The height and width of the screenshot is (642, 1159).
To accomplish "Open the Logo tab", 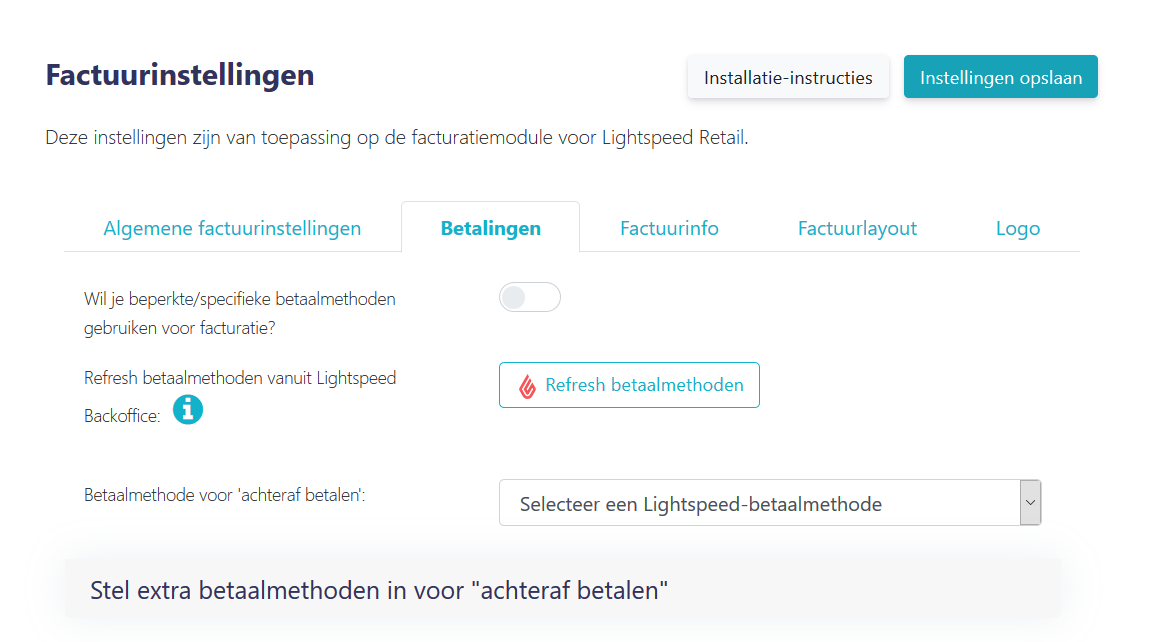I will pos(1018,228).
